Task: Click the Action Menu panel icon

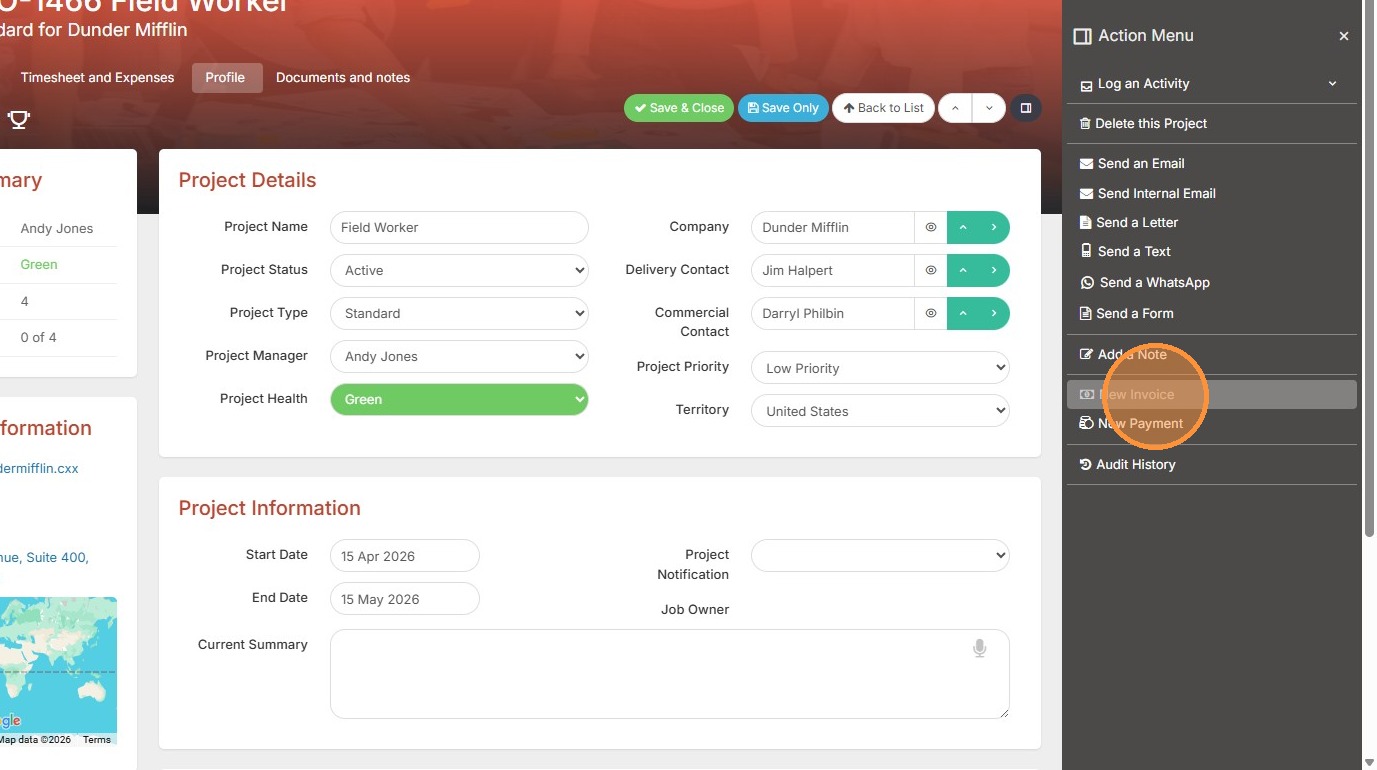Action: (1082, 36)
